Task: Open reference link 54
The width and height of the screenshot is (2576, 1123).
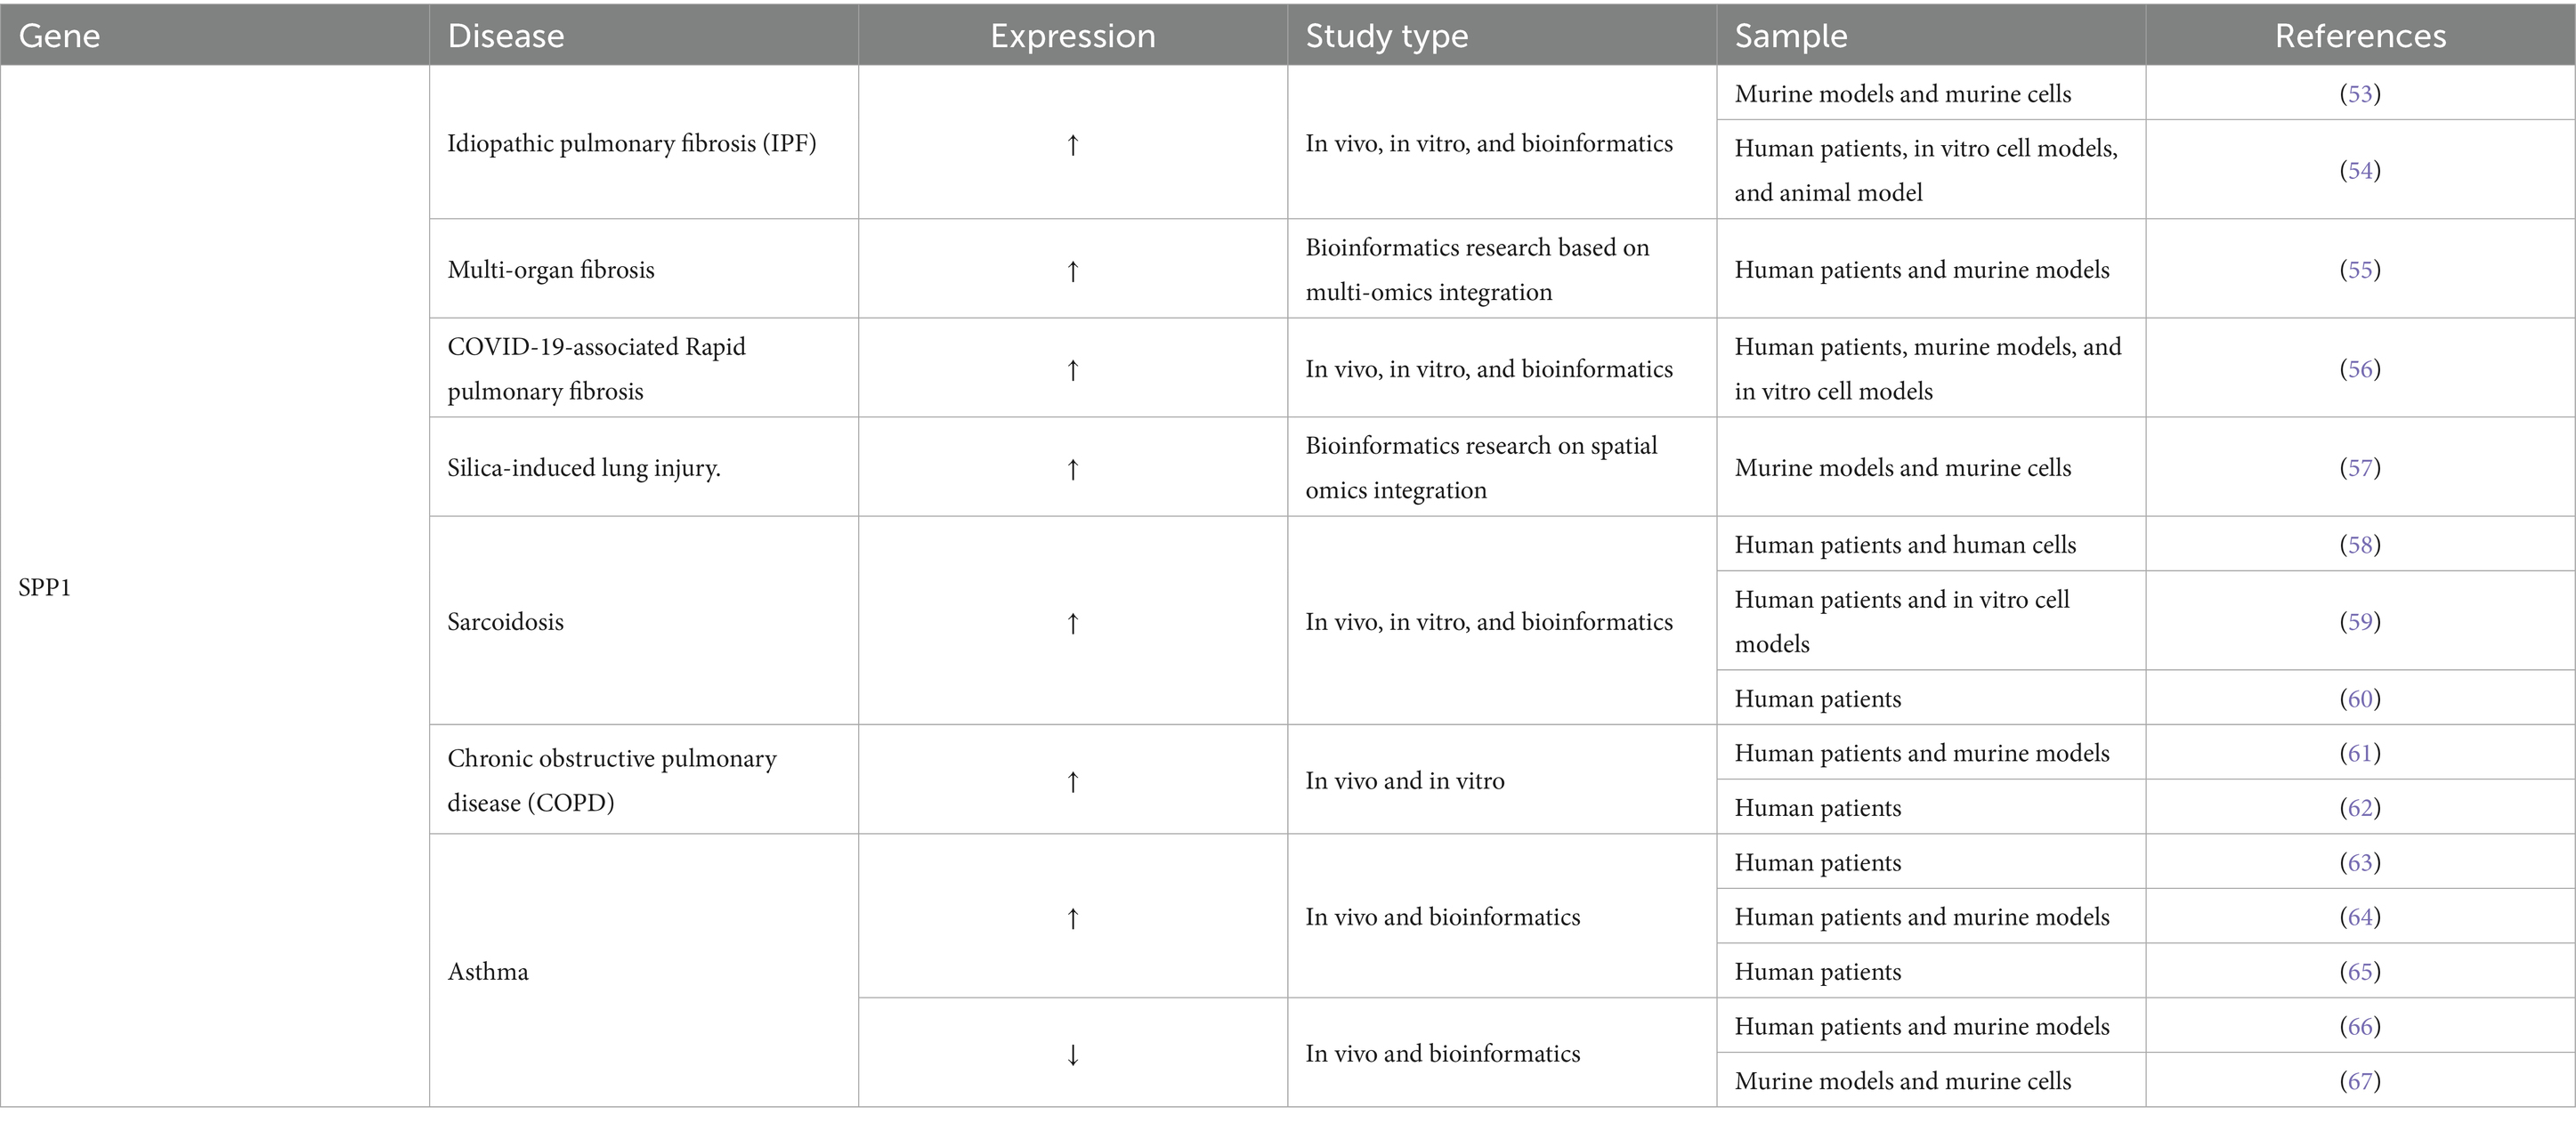Action: [x=2360, y=171]
